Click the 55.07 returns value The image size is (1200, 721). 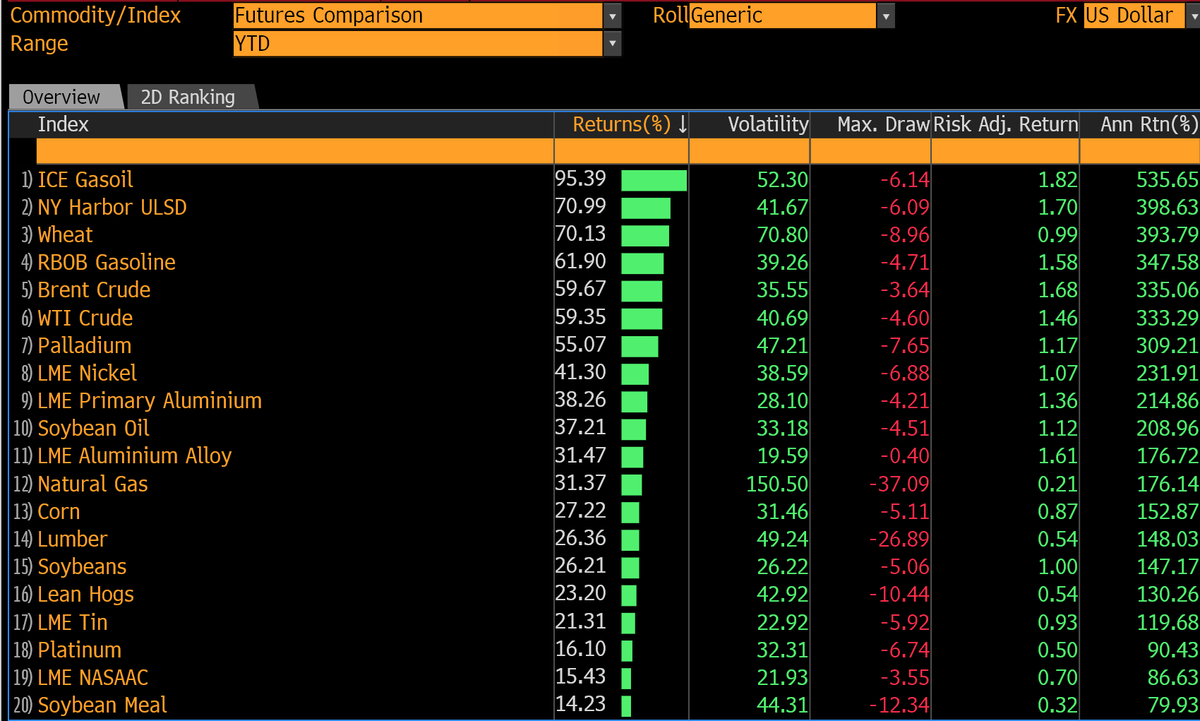pyautogui.click(x=581, y=345)
